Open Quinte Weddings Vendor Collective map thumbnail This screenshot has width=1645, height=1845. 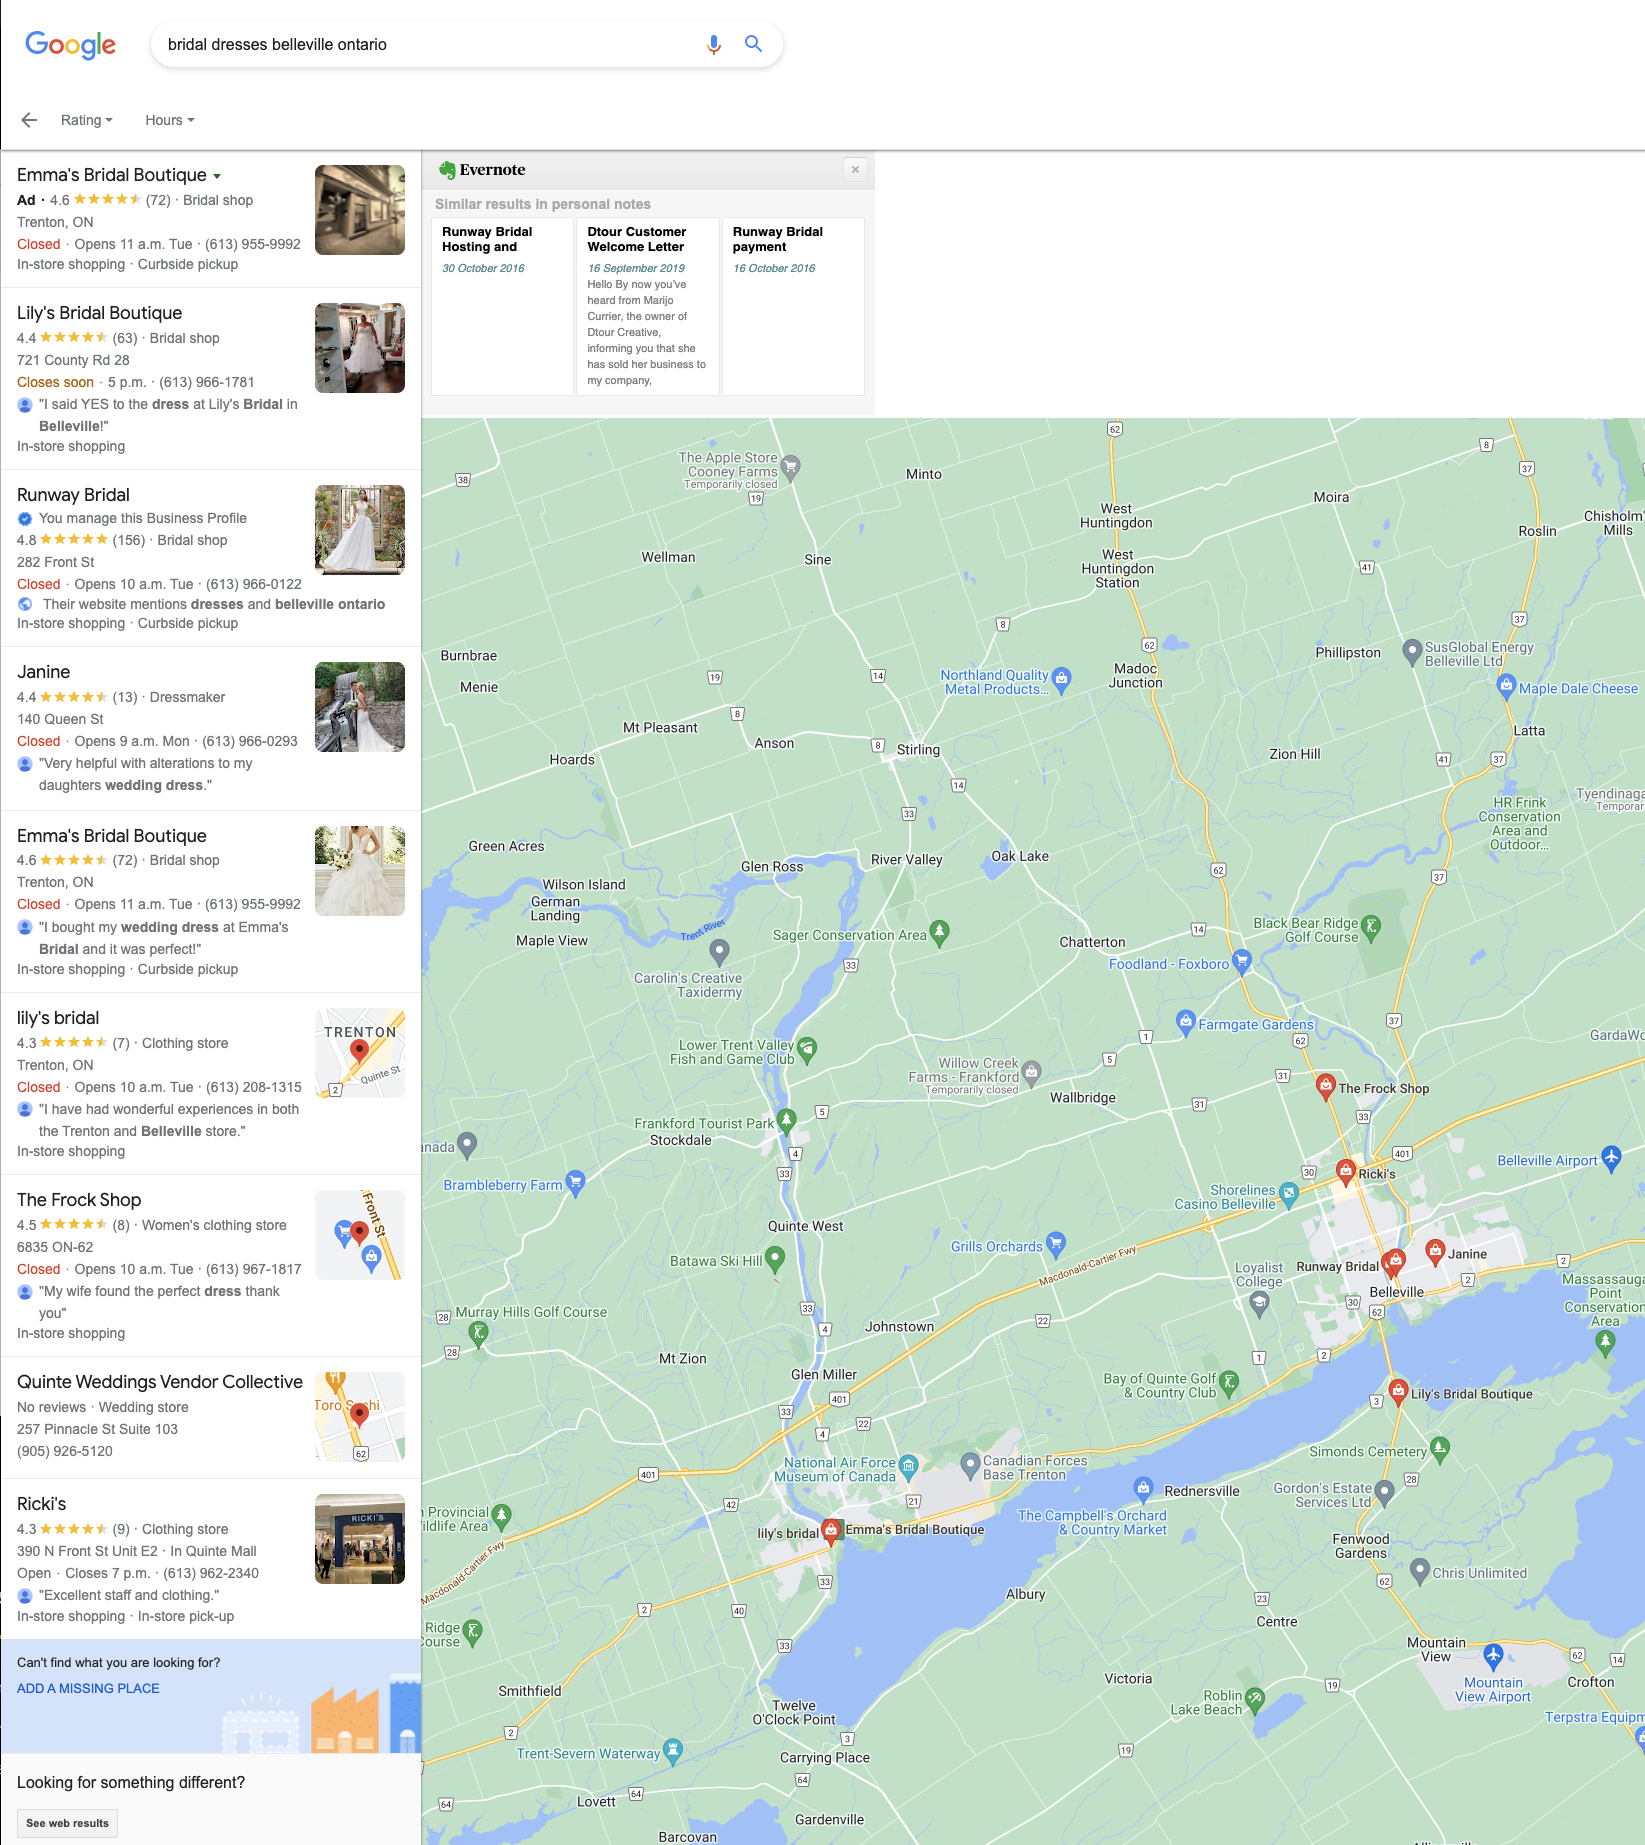360,1417
